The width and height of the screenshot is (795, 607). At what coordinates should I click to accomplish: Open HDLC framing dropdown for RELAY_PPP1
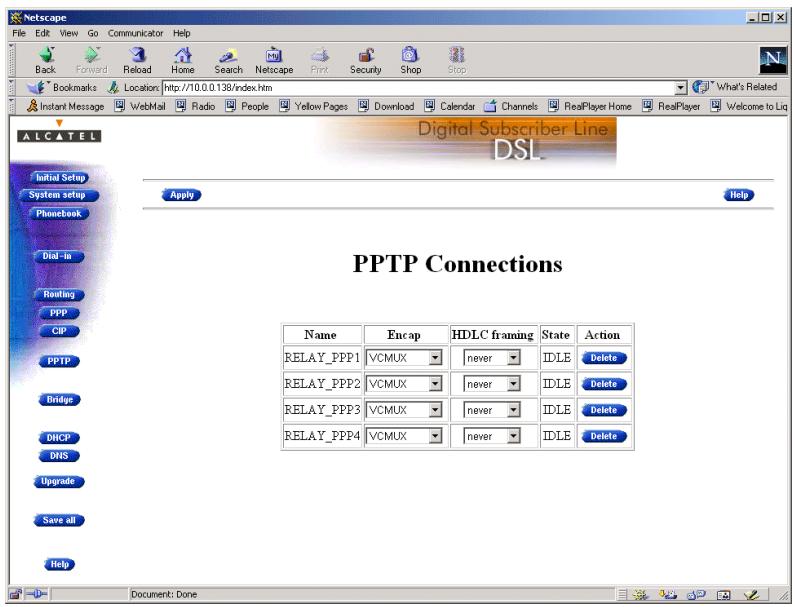coord(514,358)
